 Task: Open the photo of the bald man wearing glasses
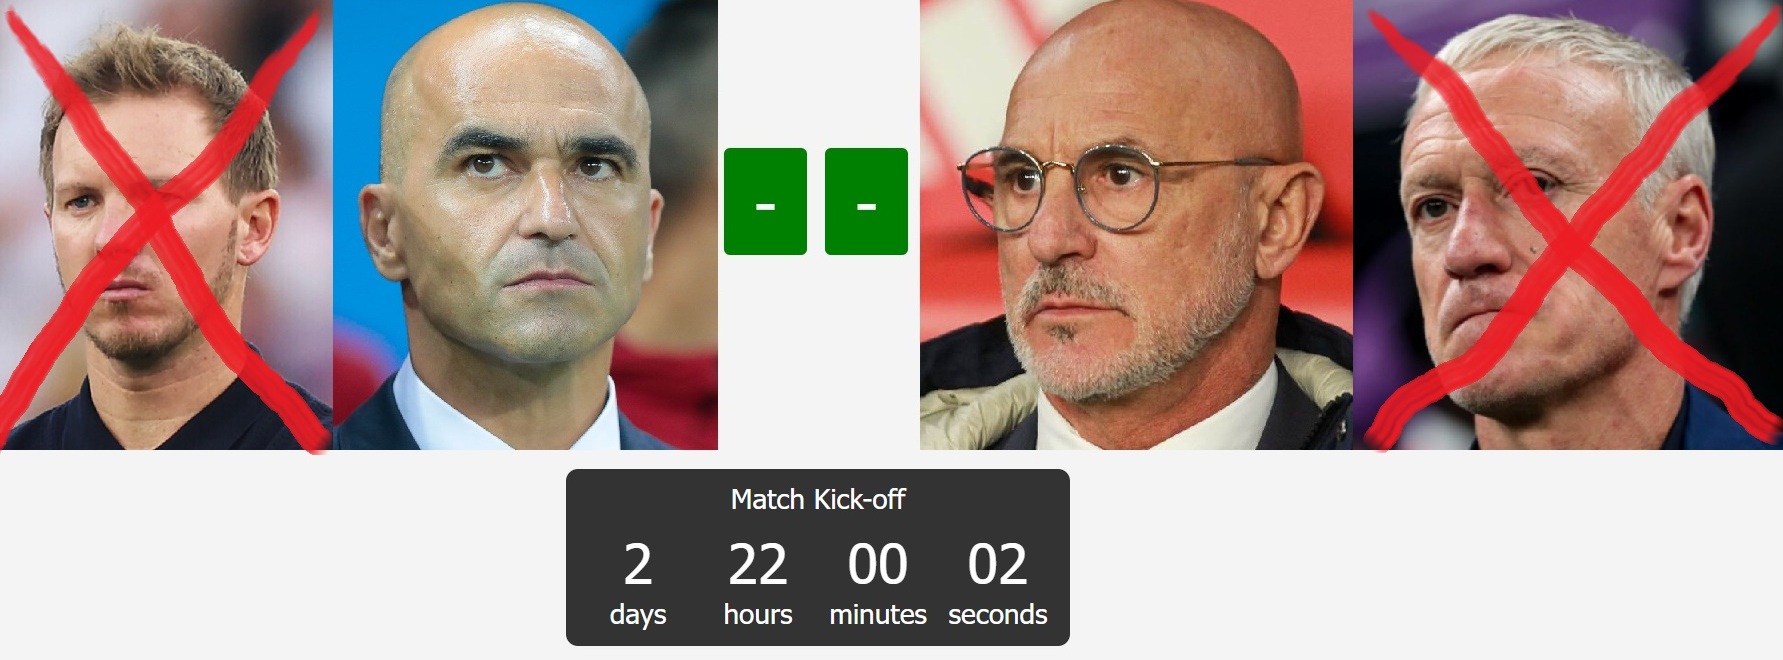pos(1136,225)
